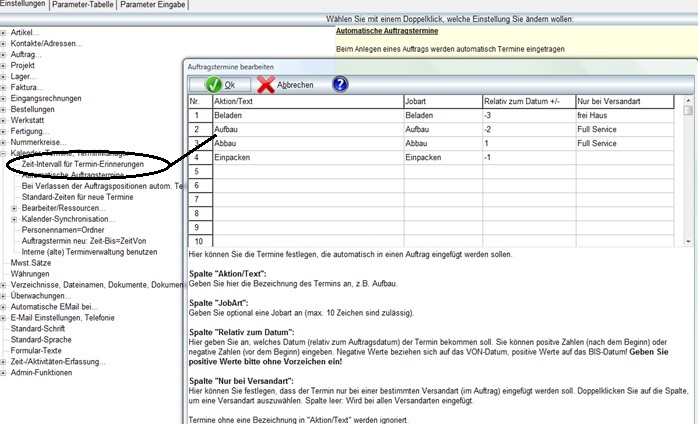Click the -1 cell in Einpacken row
Screen dimensions: 698x424
click(x=529, y=157)
